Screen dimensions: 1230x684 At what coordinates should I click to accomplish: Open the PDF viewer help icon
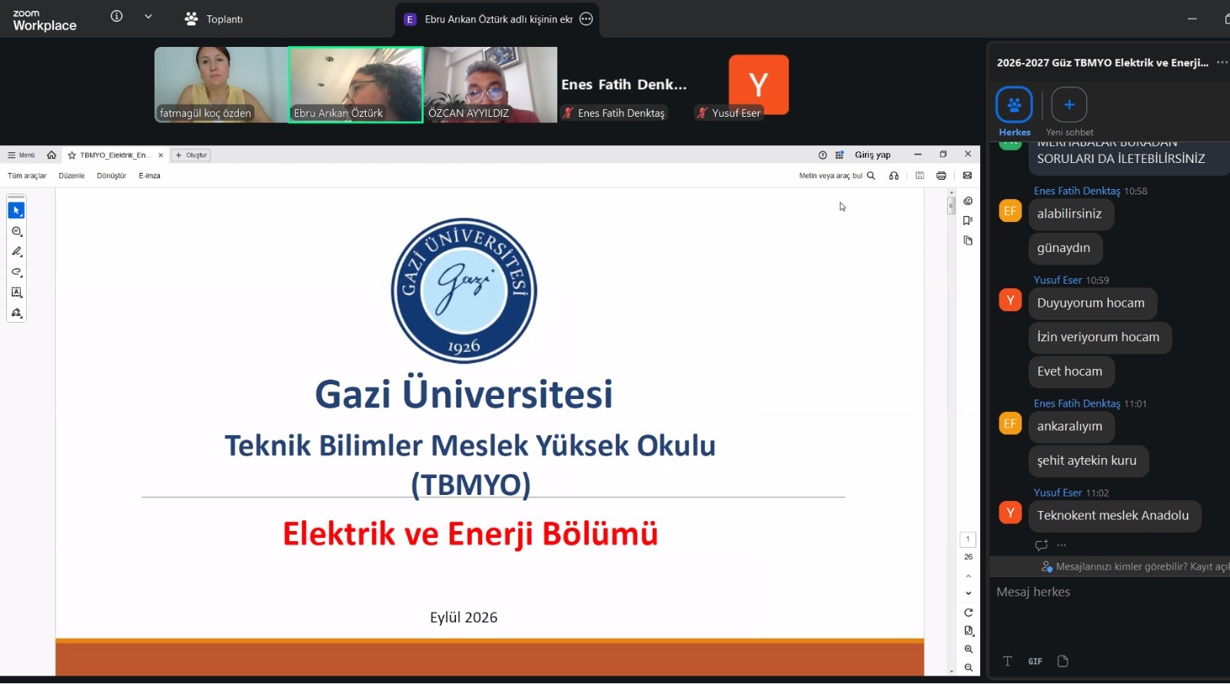coord(823,155)
